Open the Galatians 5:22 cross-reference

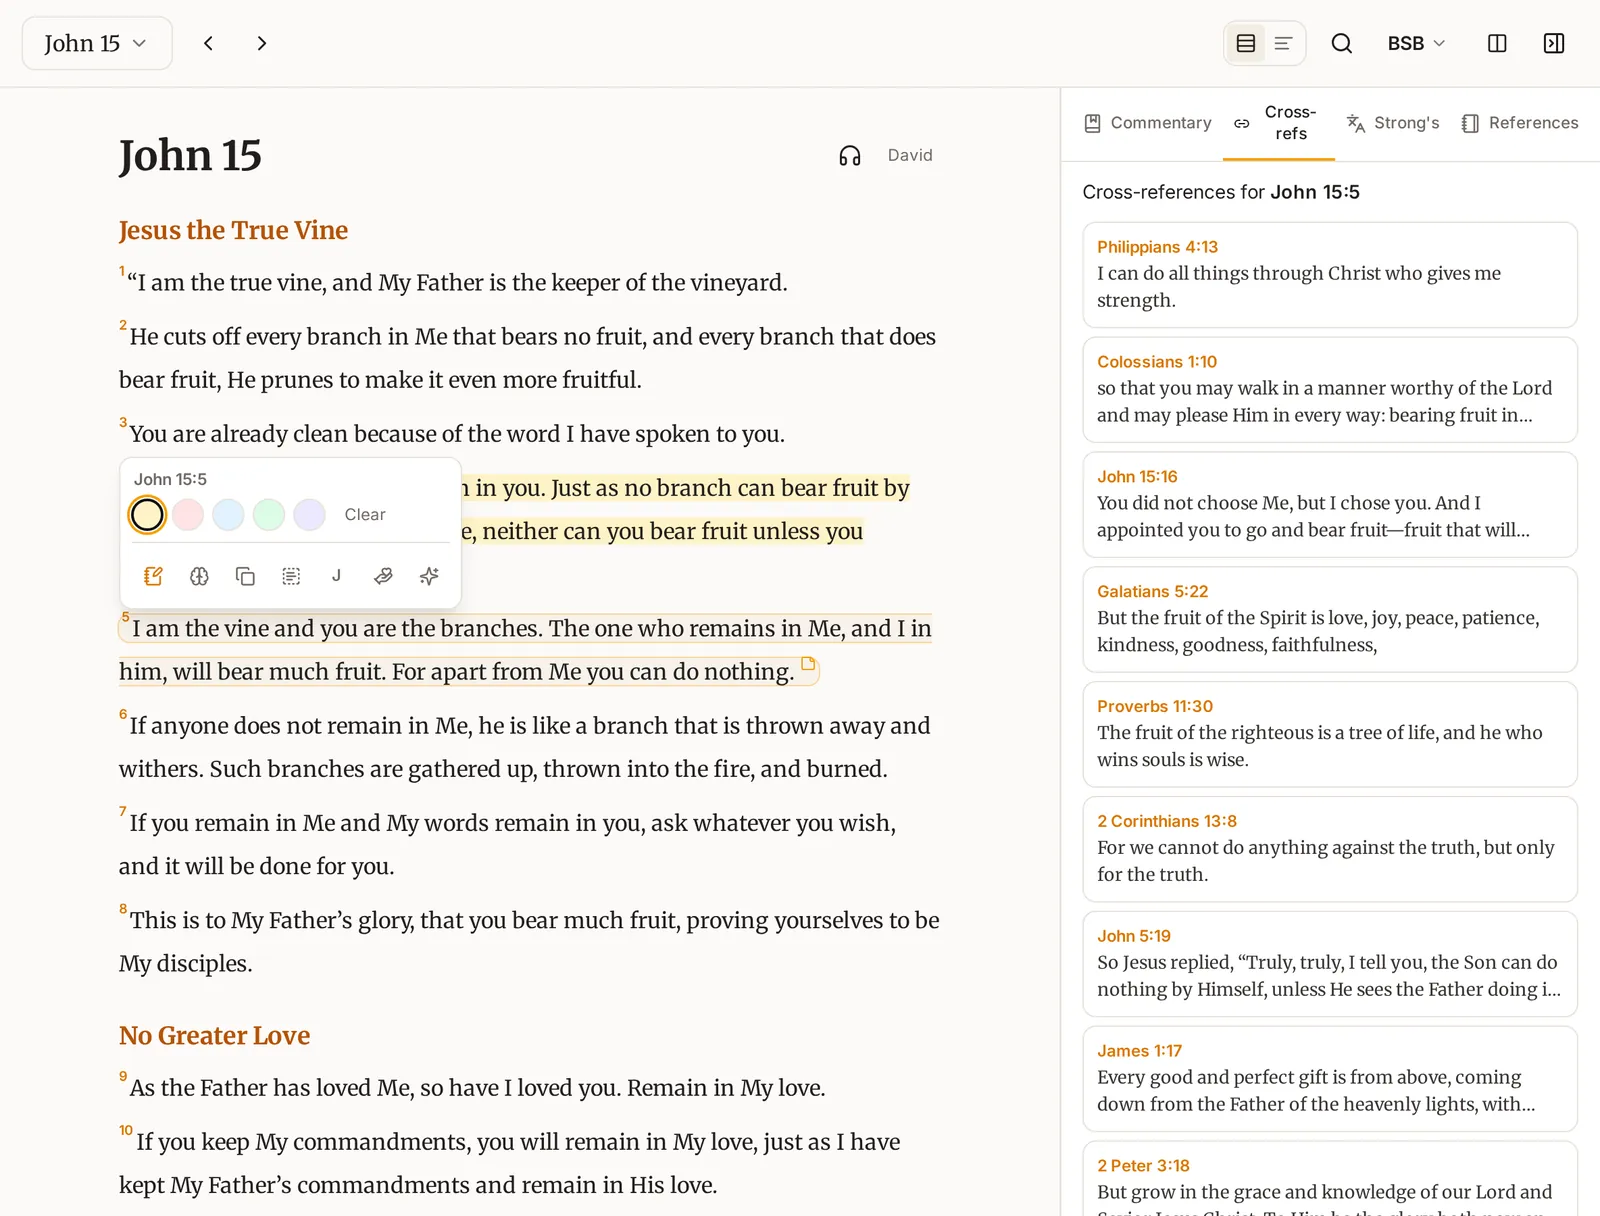(x=1330, y=619)
